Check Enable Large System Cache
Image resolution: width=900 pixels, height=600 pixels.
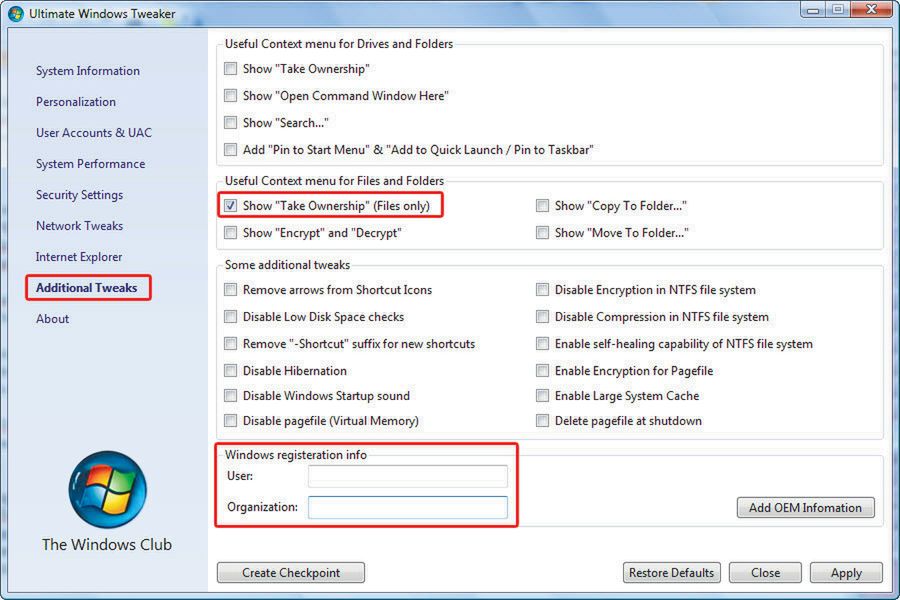pyautogui.click(x=542, y=396)
